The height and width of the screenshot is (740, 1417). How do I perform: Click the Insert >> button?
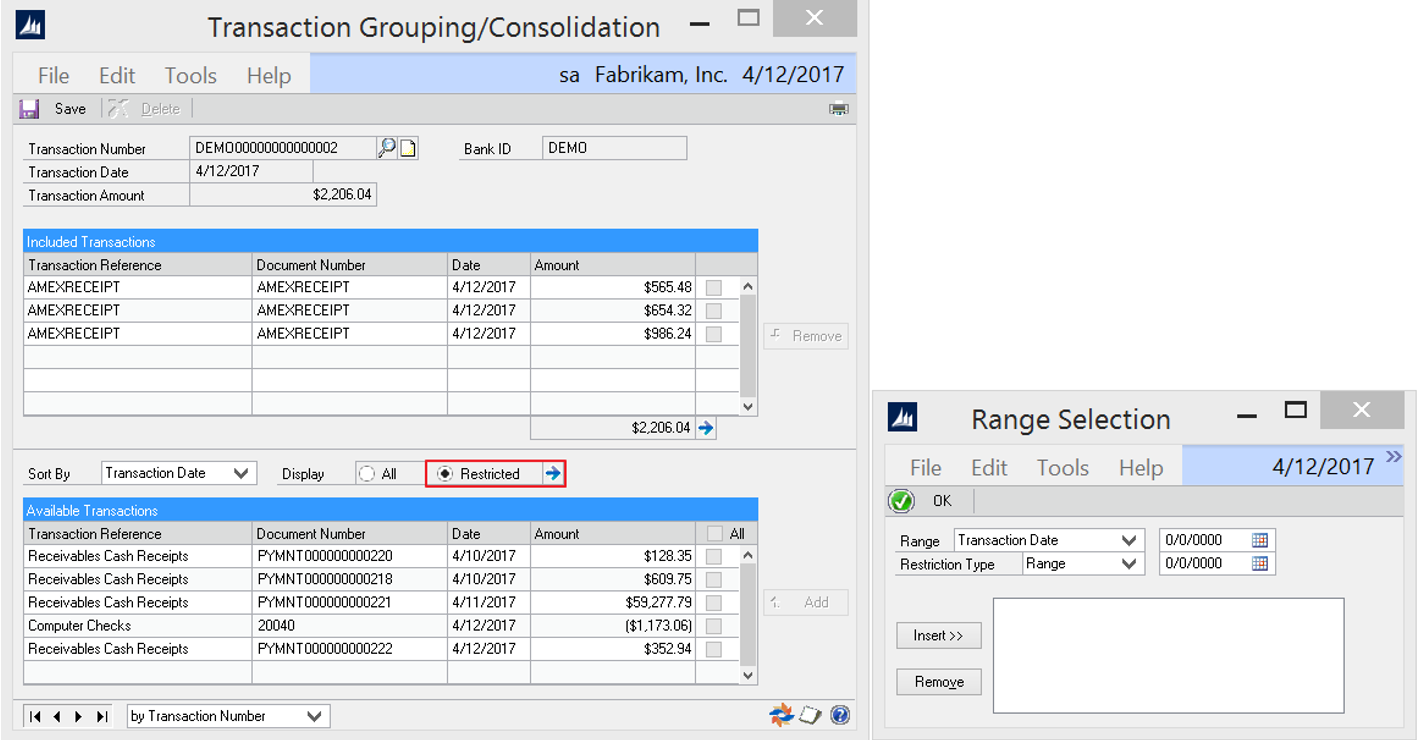coord(938,636)
